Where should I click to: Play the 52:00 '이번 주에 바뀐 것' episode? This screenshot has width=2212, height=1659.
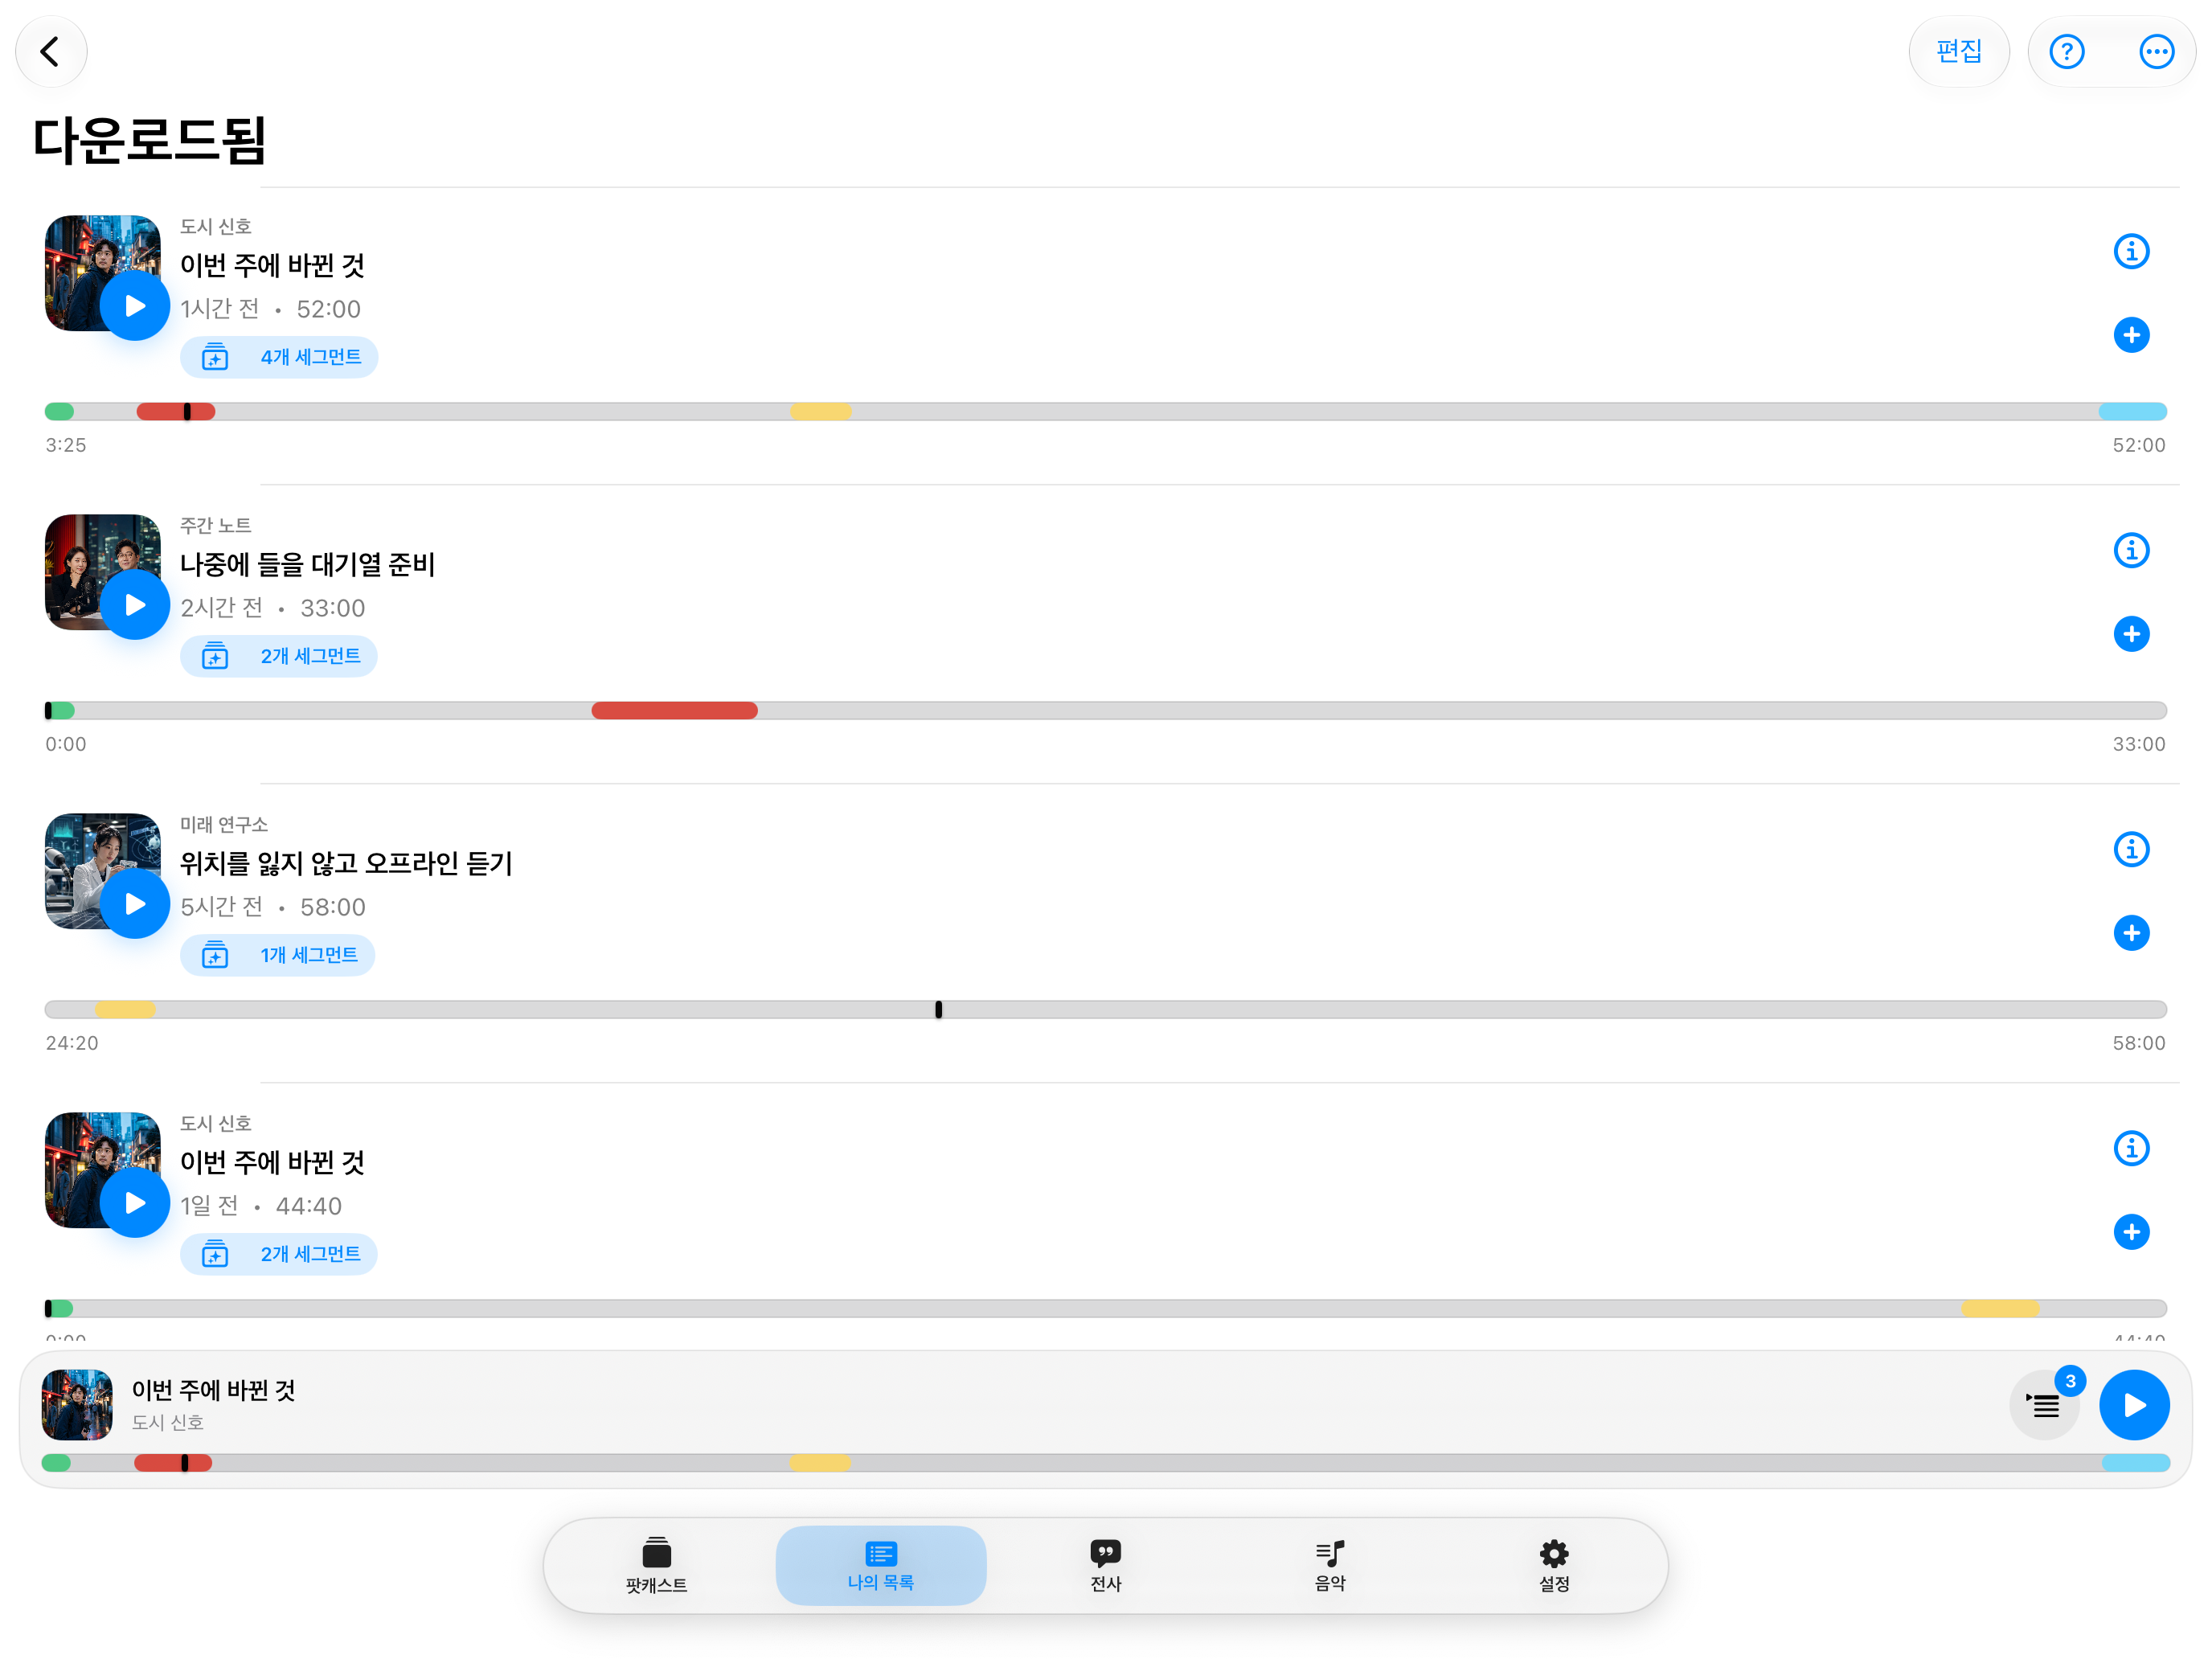[x=135, y=306]
